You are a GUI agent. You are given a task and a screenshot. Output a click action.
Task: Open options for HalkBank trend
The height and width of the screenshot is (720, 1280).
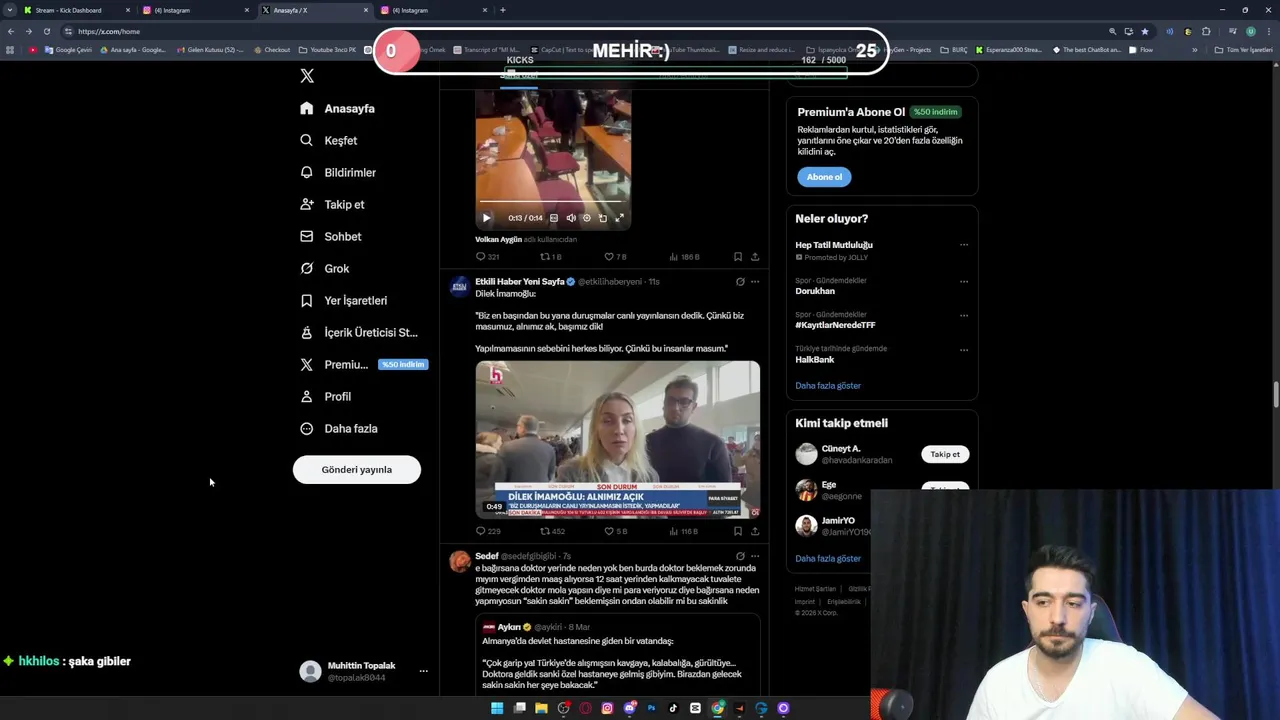coord(964,350)
